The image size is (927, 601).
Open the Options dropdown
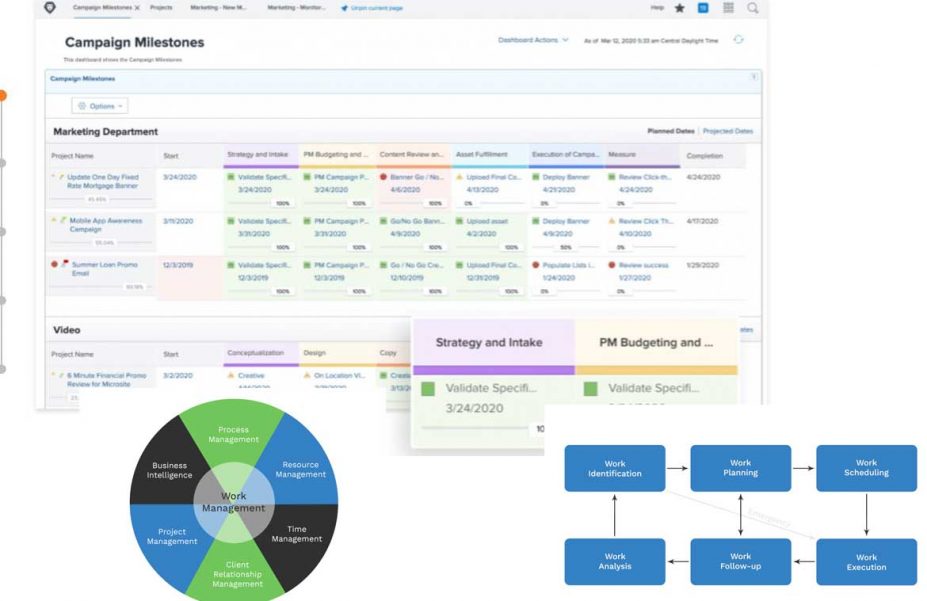(99, 105)
